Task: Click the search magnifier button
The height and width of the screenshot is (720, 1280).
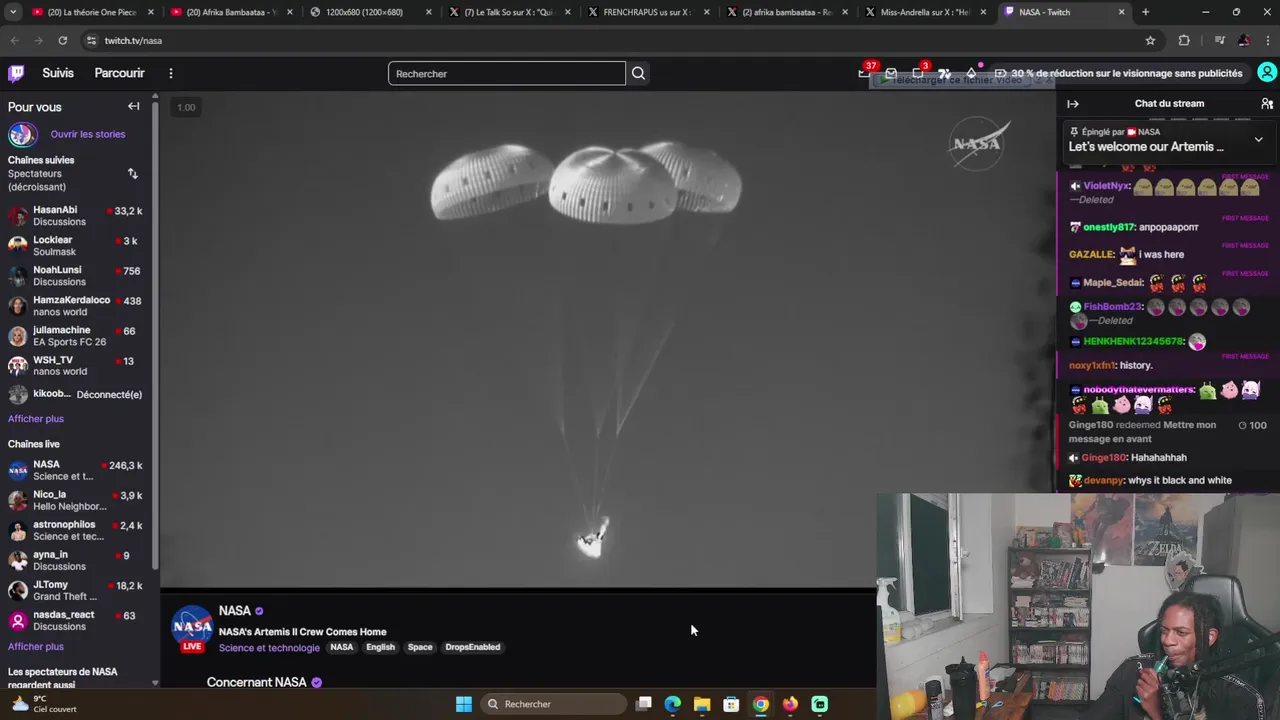Action: (x=638, y=73)
